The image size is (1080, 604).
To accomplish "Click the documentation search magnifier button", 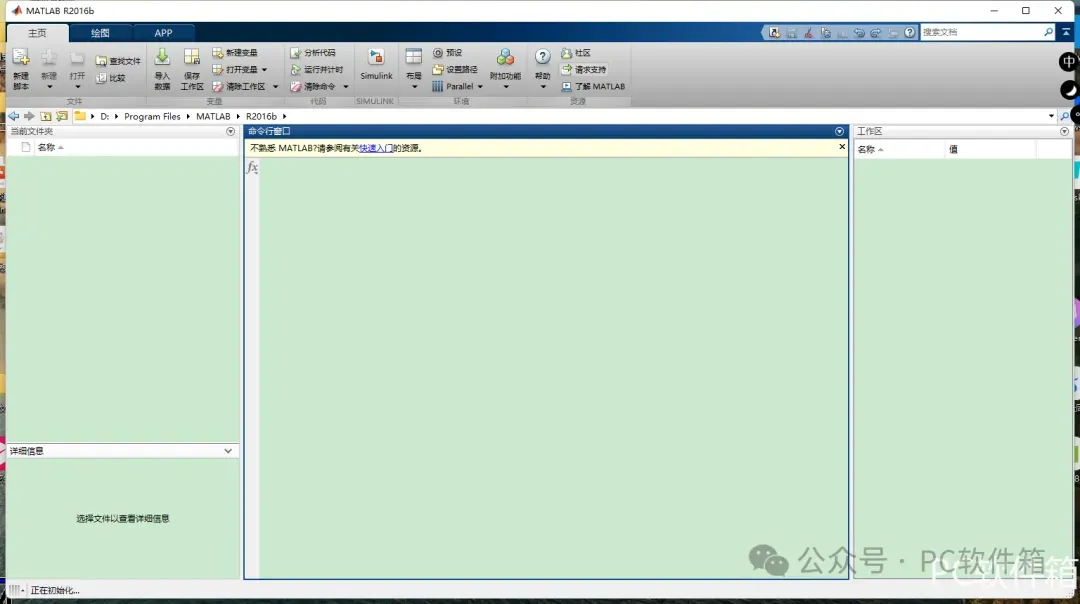I will point(1048,32).
